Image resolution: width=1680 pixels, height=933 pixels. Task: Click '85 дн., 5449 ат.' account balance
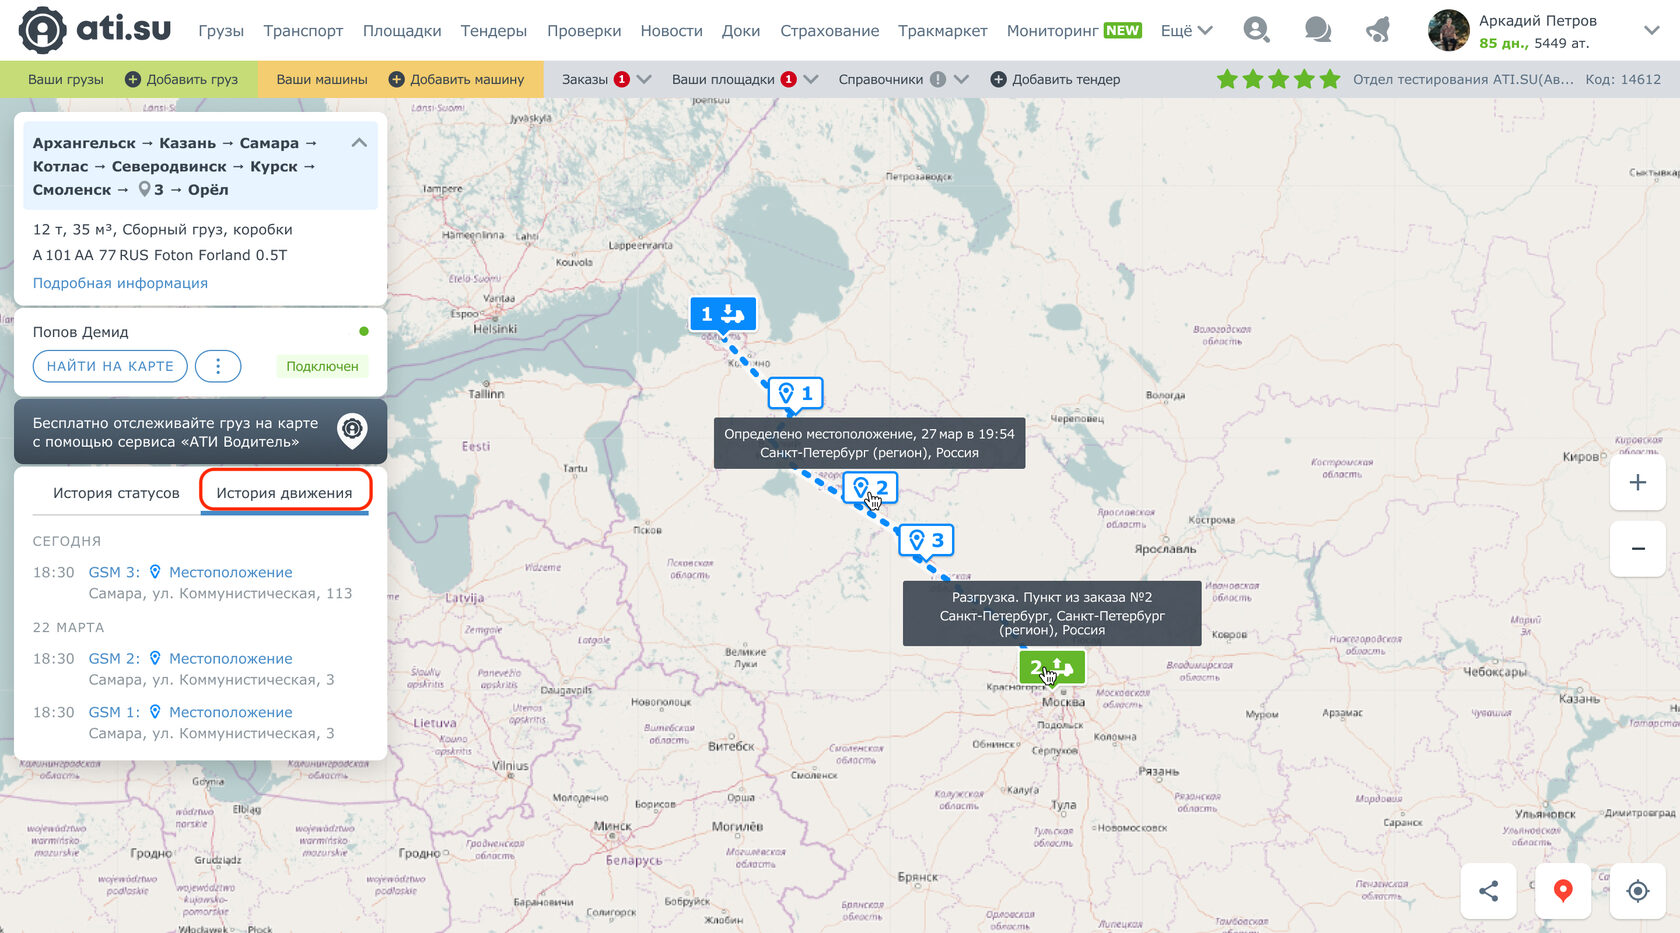[x=1534, y=43]
